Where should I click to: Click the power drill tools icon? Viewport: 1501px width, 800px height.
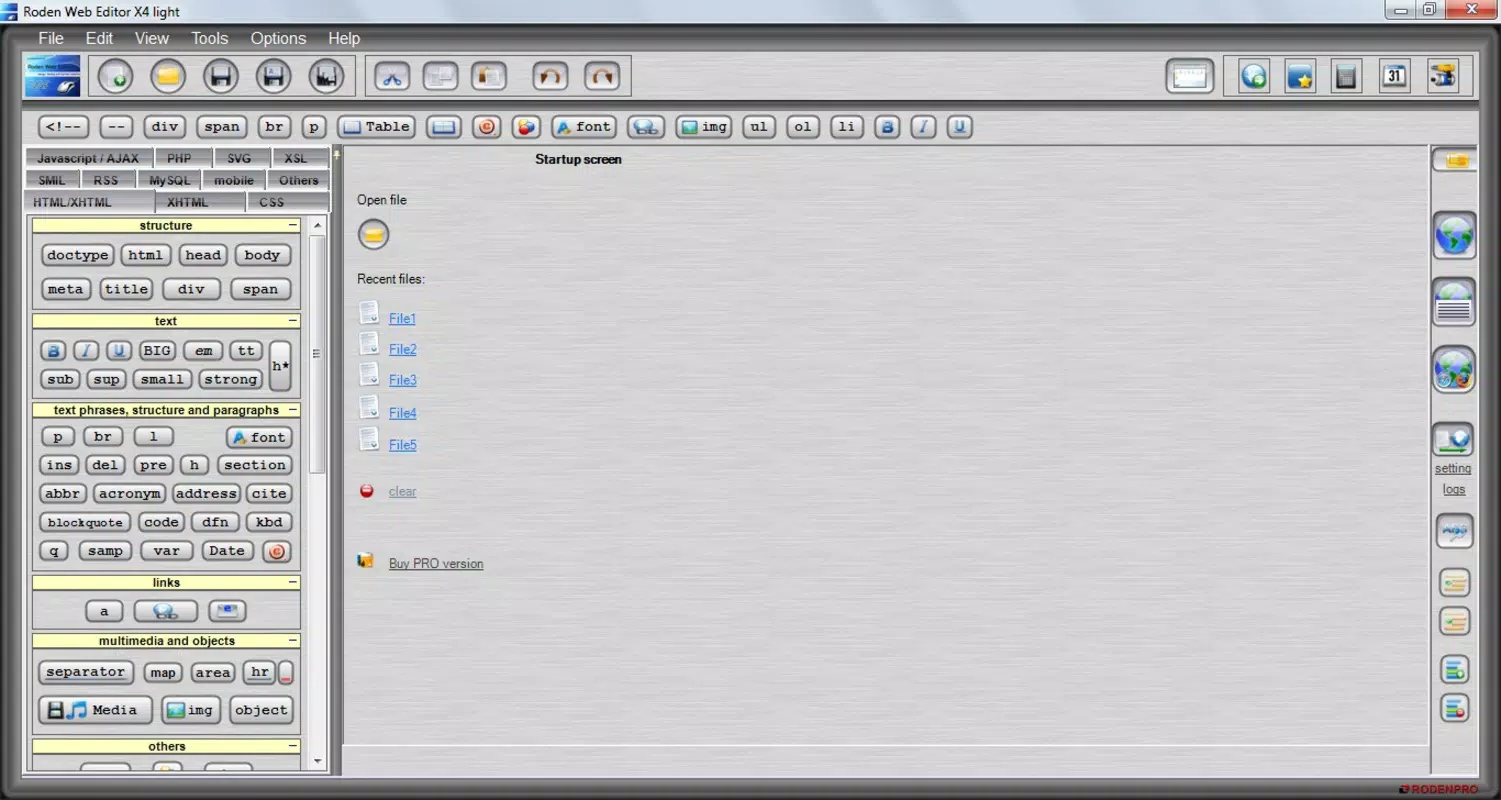(1443, 76)
